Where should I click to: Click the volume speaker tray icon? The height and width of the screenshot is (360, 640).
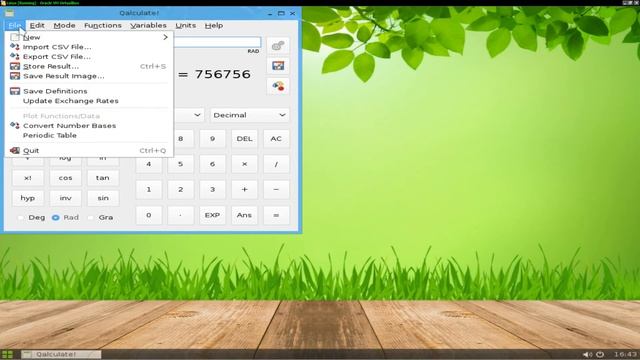(588, 354)
